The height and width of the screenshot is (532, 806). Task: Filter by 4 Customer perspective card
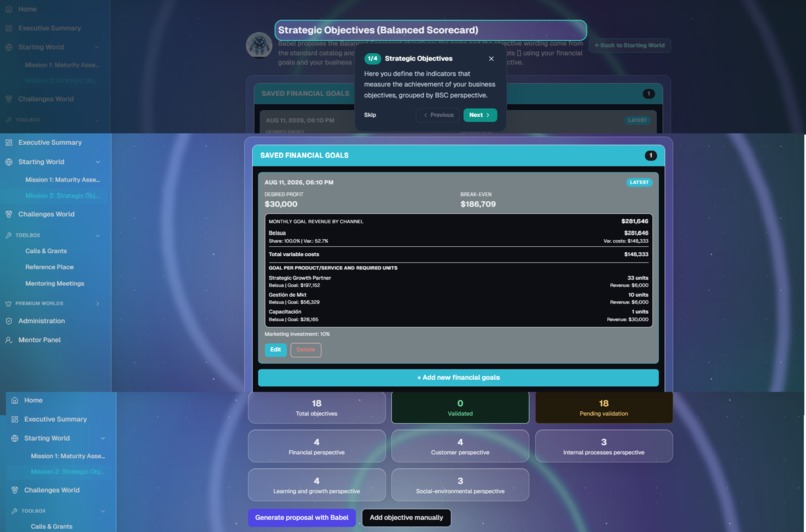tap(460, 446)
